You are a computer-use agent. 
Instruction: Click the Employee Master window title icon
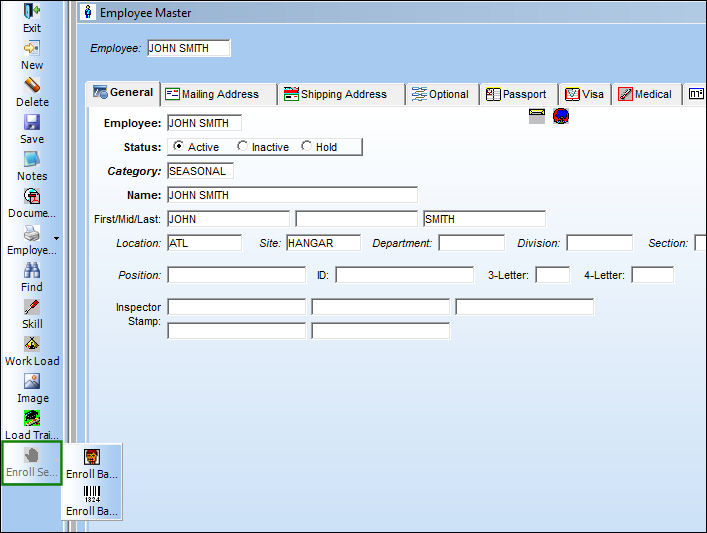coord(88,12)
